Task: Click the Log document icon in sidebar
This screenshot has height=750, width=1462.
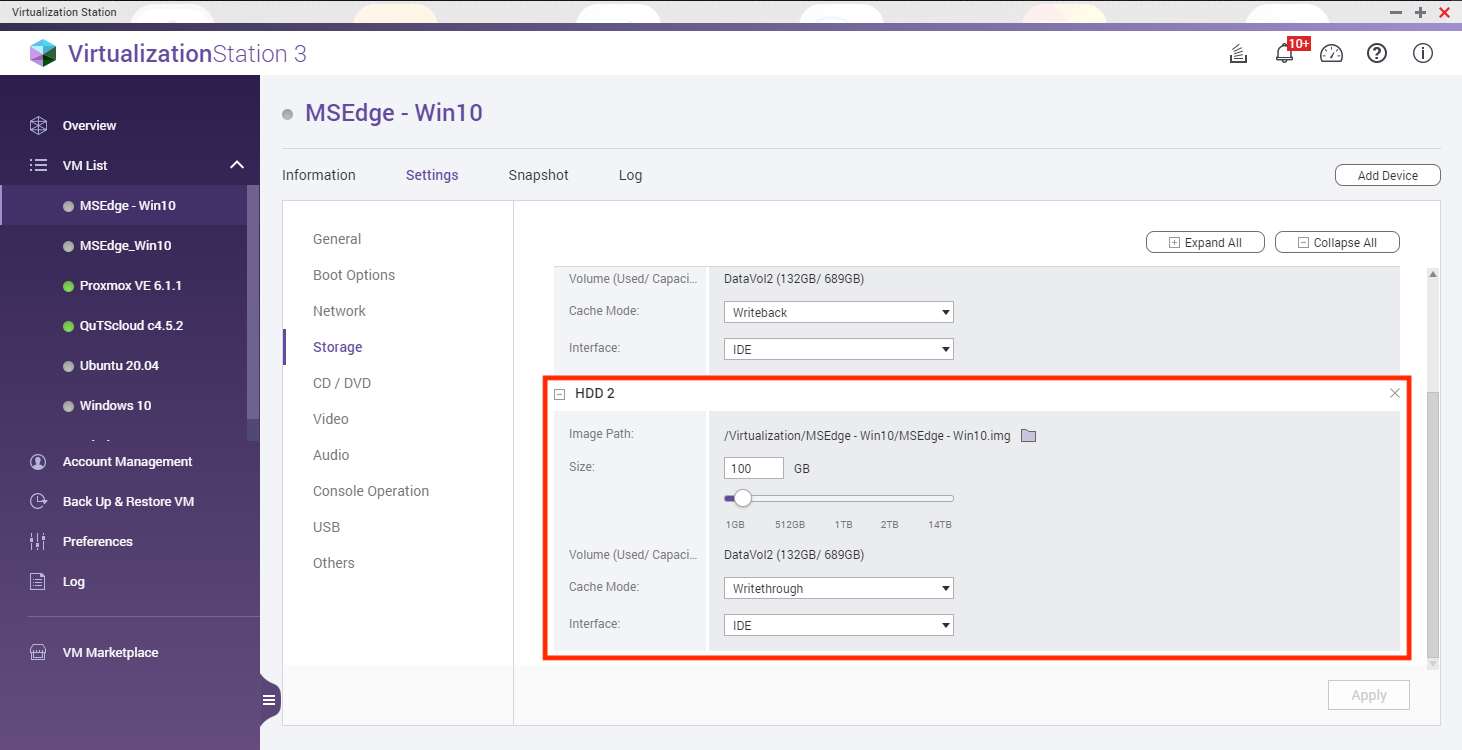Action: [38, 581]
